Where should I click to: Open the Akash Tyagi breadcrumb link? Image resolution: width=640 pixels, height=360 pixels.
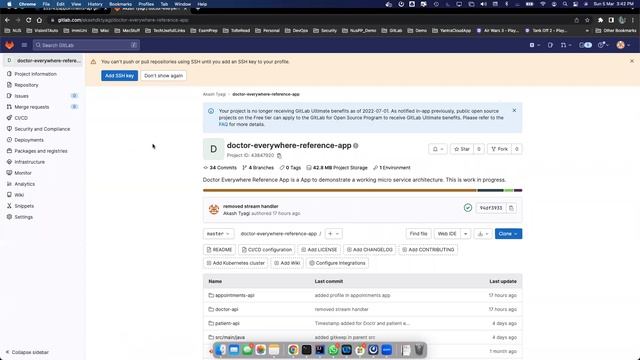click(214, 94)
